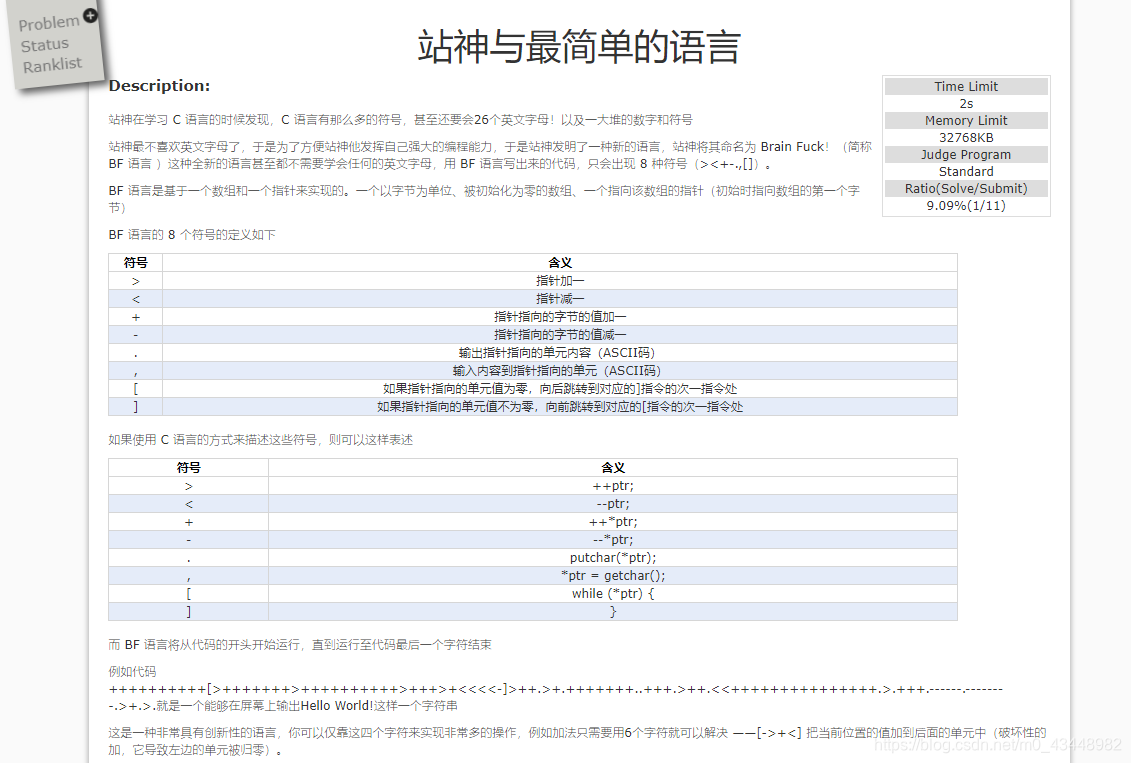Open the Ranklist link in the side note

click(52, 65)
